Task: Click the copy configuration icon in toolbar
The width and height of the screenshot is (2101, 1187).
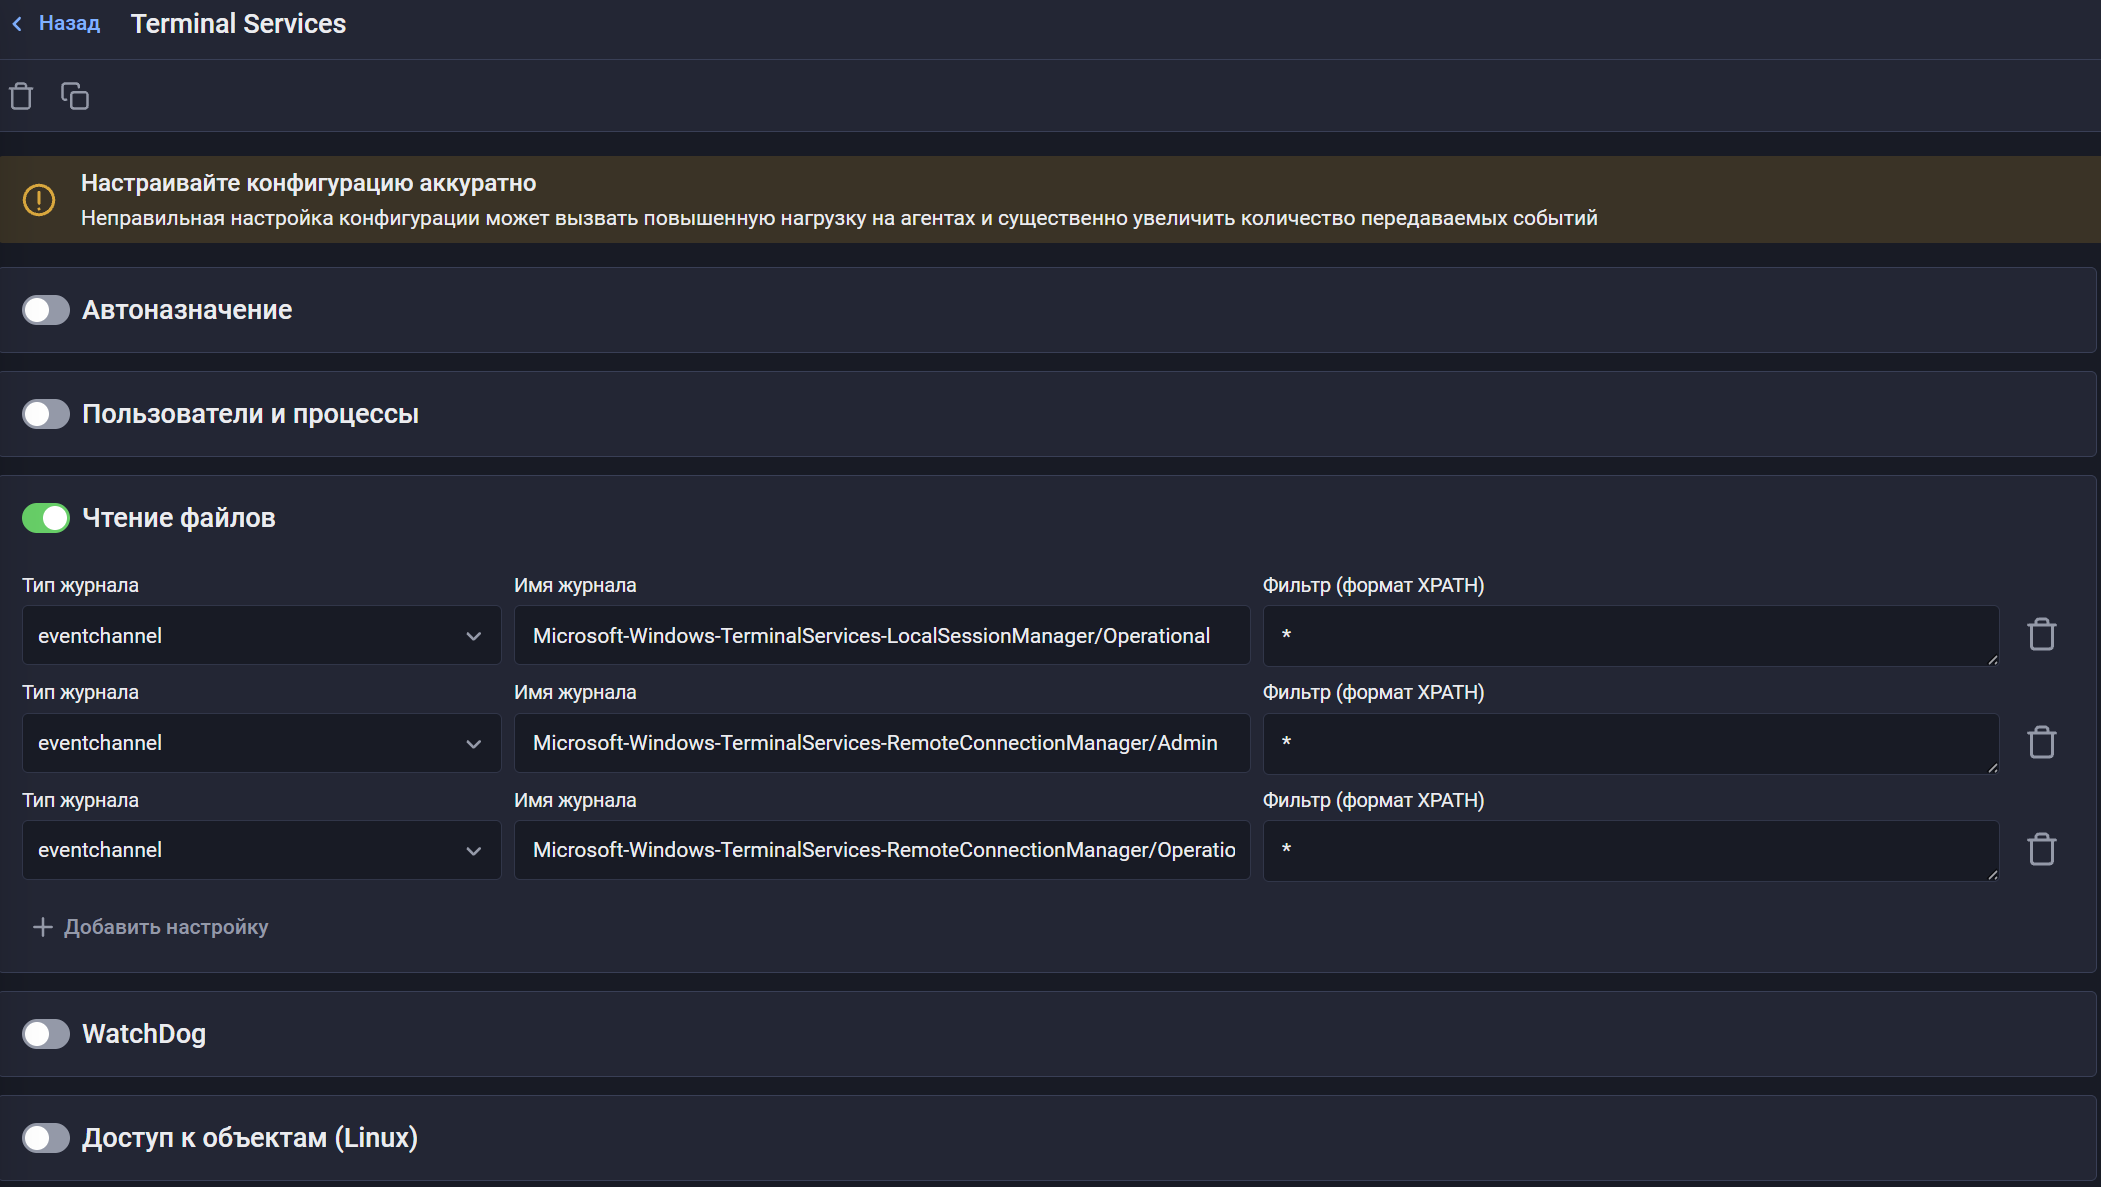Action: pyautogui.click(x=75, y=96)
